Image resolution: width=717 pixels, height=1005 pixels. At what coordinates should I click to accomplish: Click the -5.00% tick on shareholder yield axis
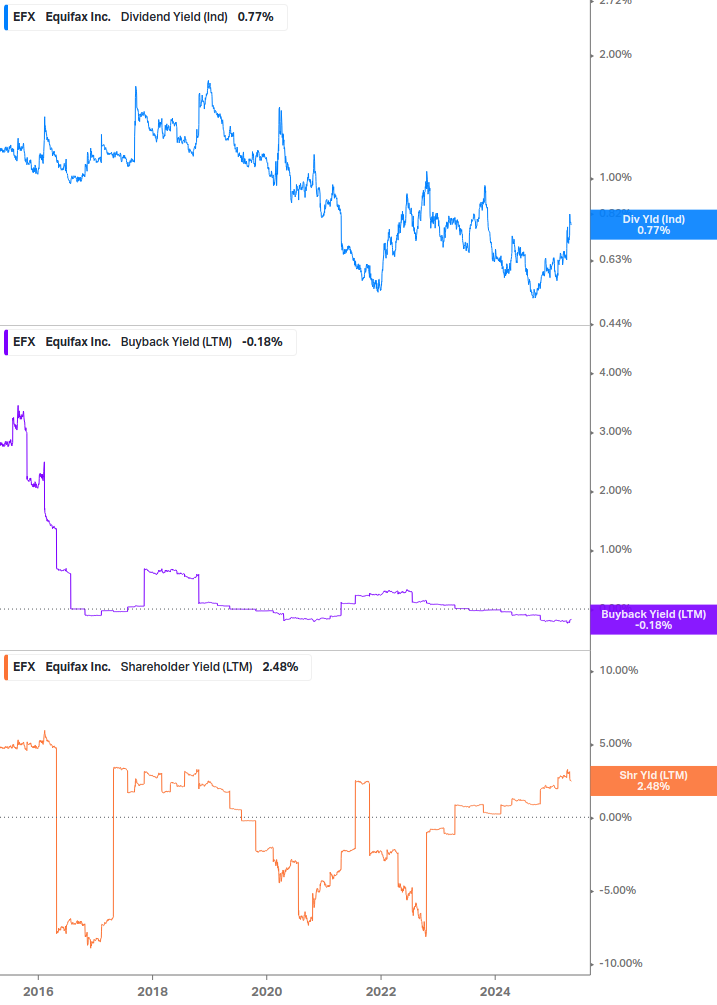coord(617,890)
